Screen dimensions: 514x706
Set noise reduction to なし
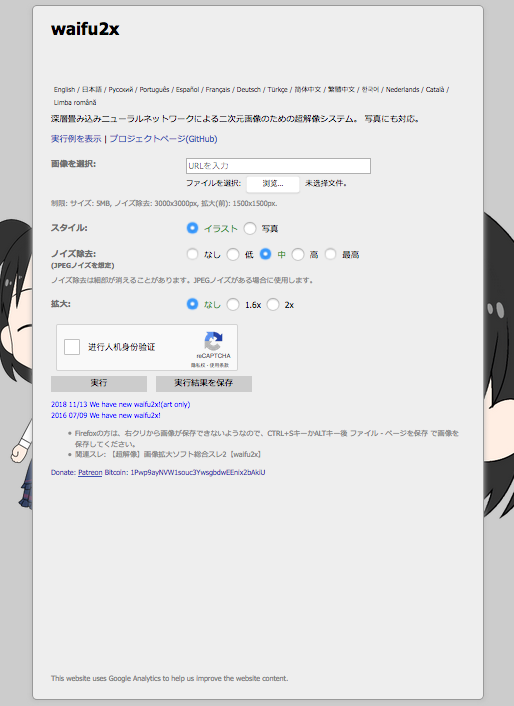192,254
